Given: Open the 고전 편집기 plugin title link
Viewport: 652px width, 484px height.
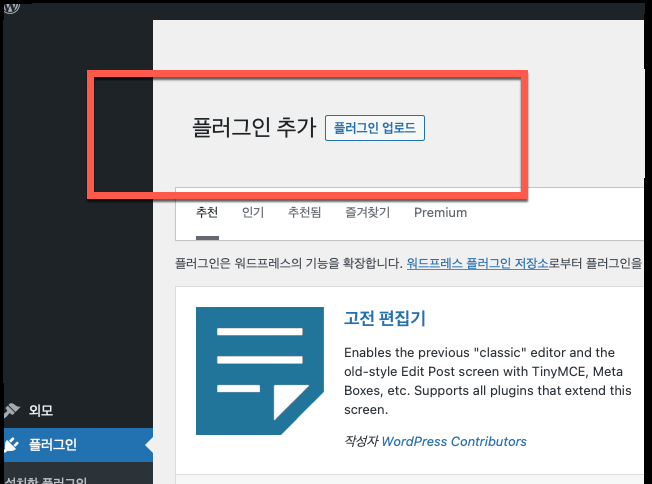Looking at the screenshot, I should click(x=385, y=319).
